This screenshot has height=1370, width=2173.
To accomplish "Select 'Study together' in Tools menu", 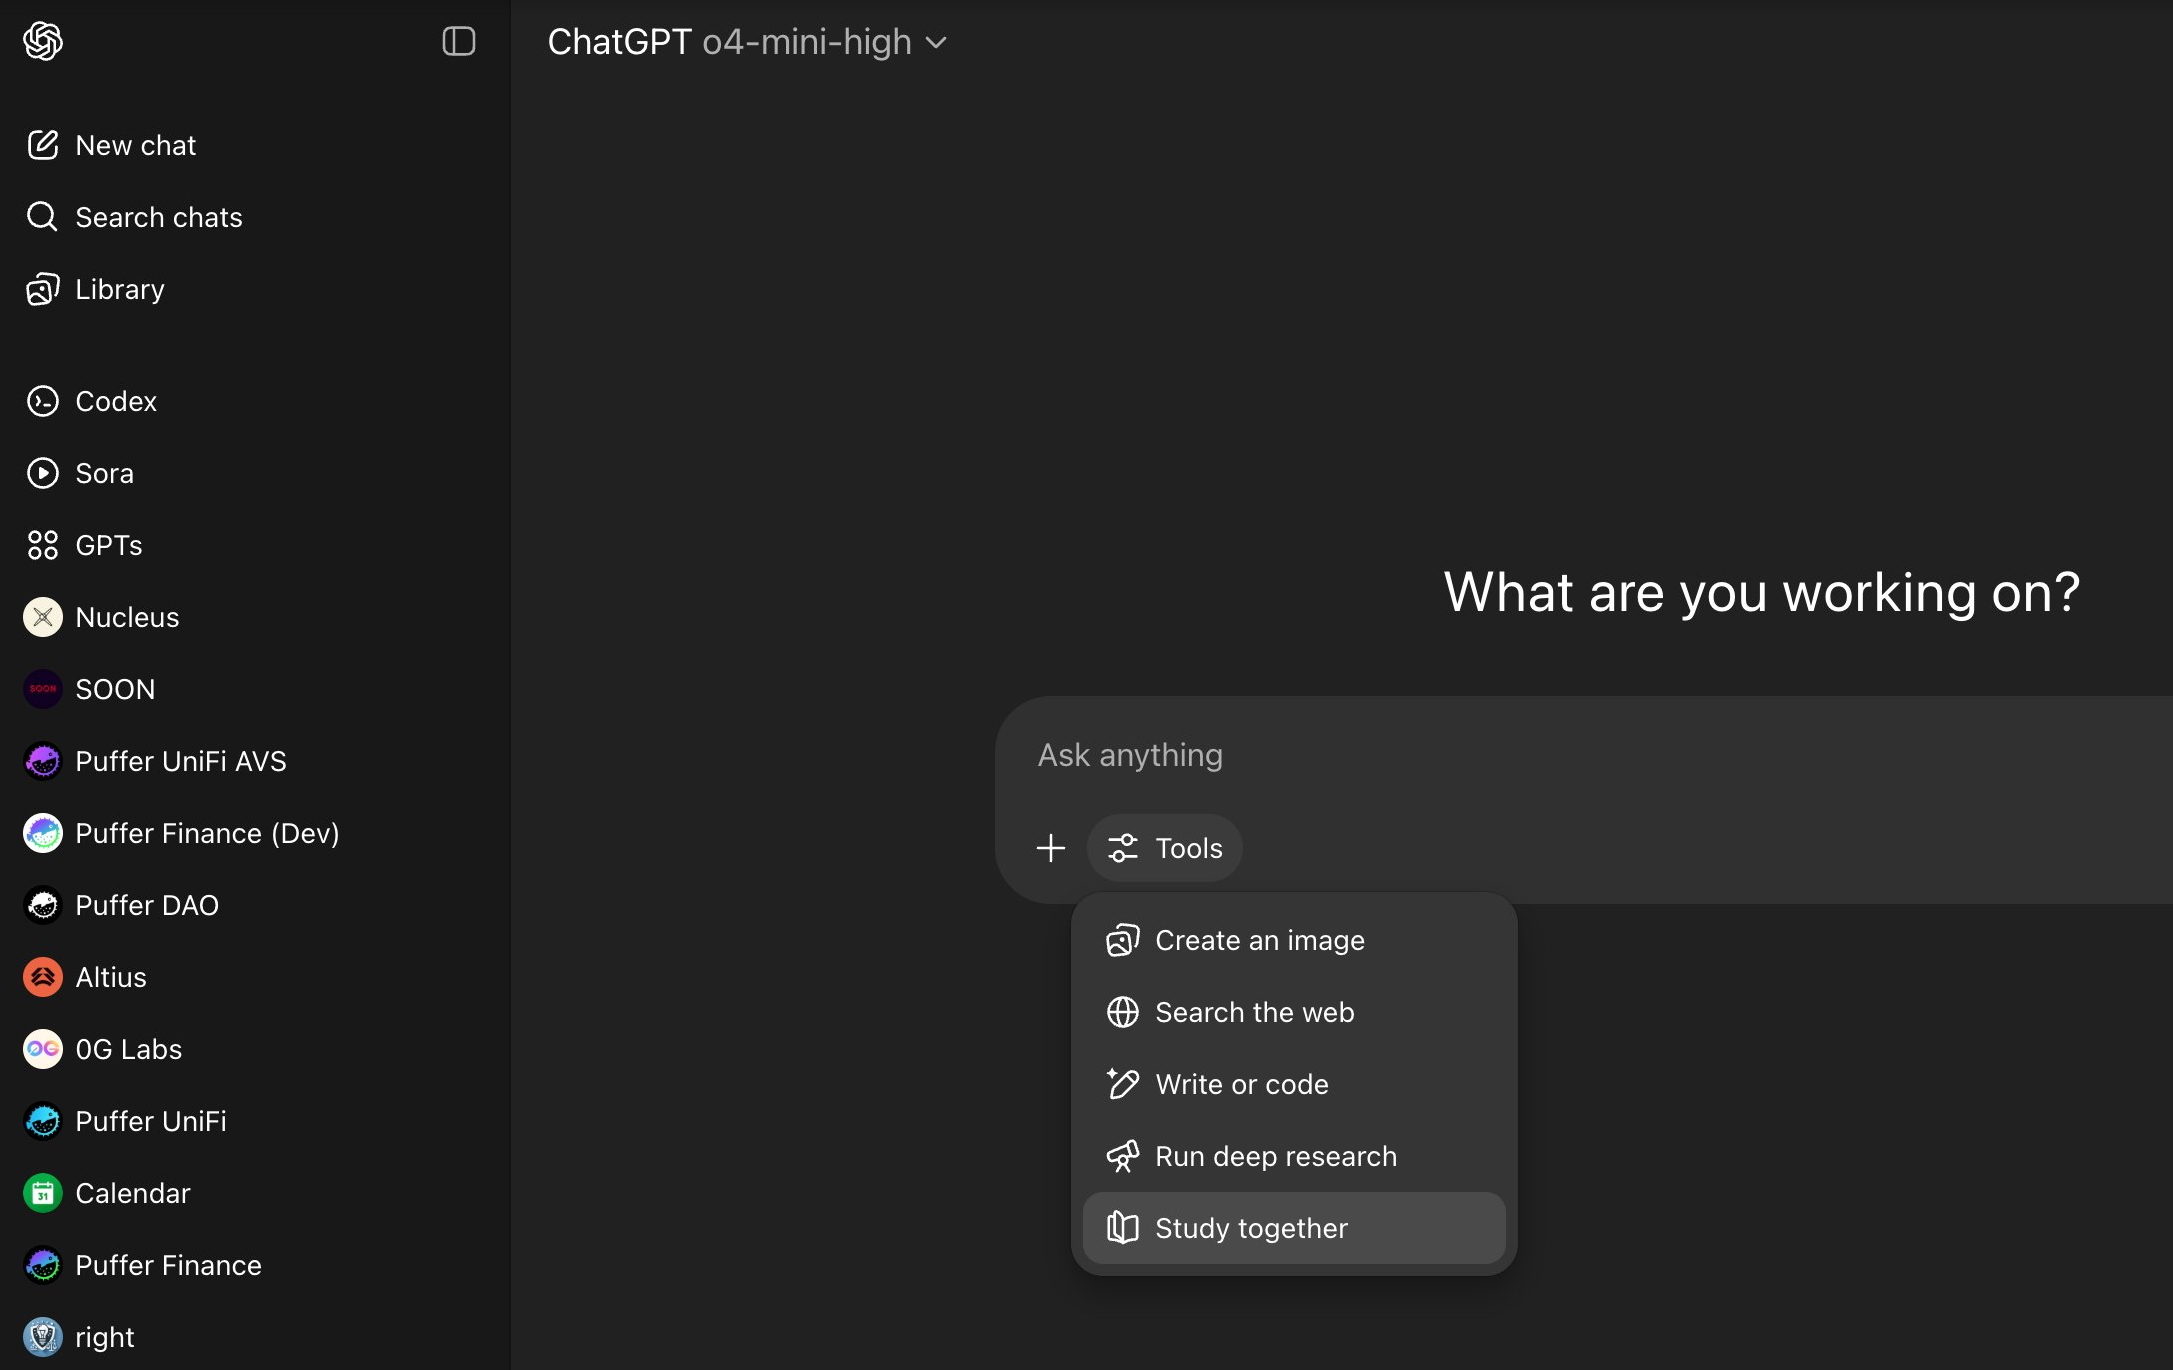I will pos(1294,1228).
